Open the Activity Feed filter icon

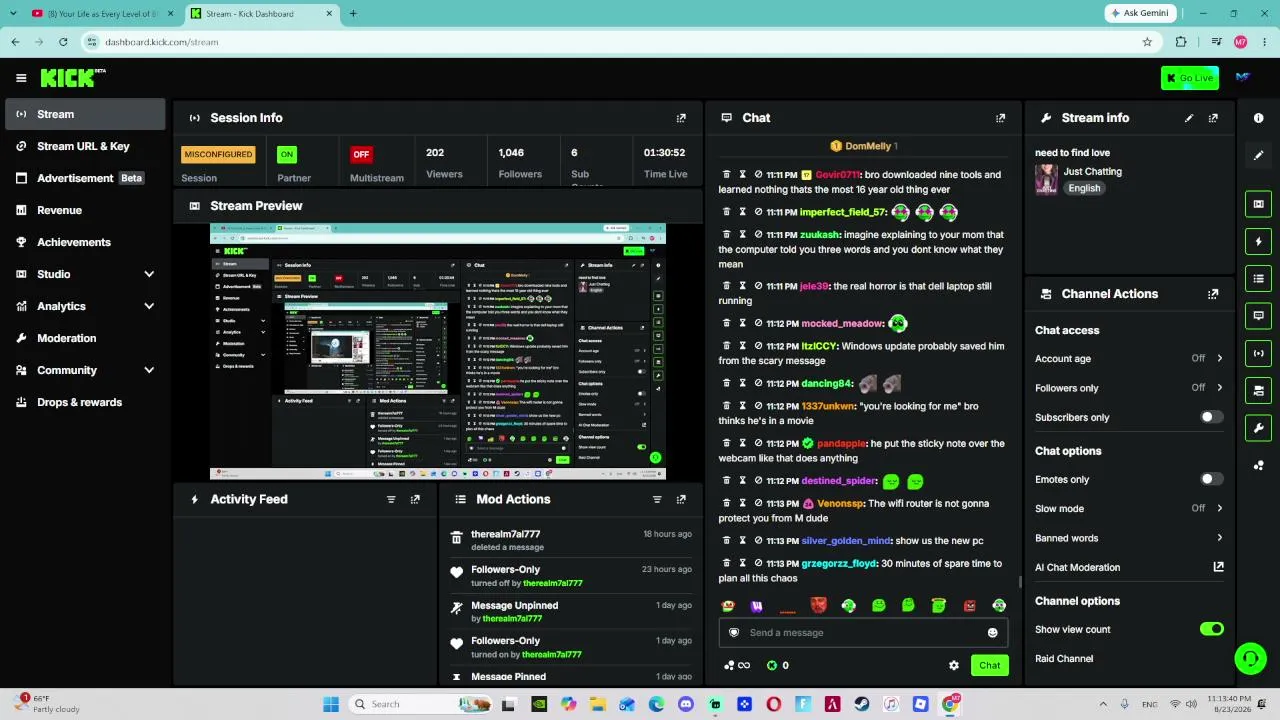[391, 499]
